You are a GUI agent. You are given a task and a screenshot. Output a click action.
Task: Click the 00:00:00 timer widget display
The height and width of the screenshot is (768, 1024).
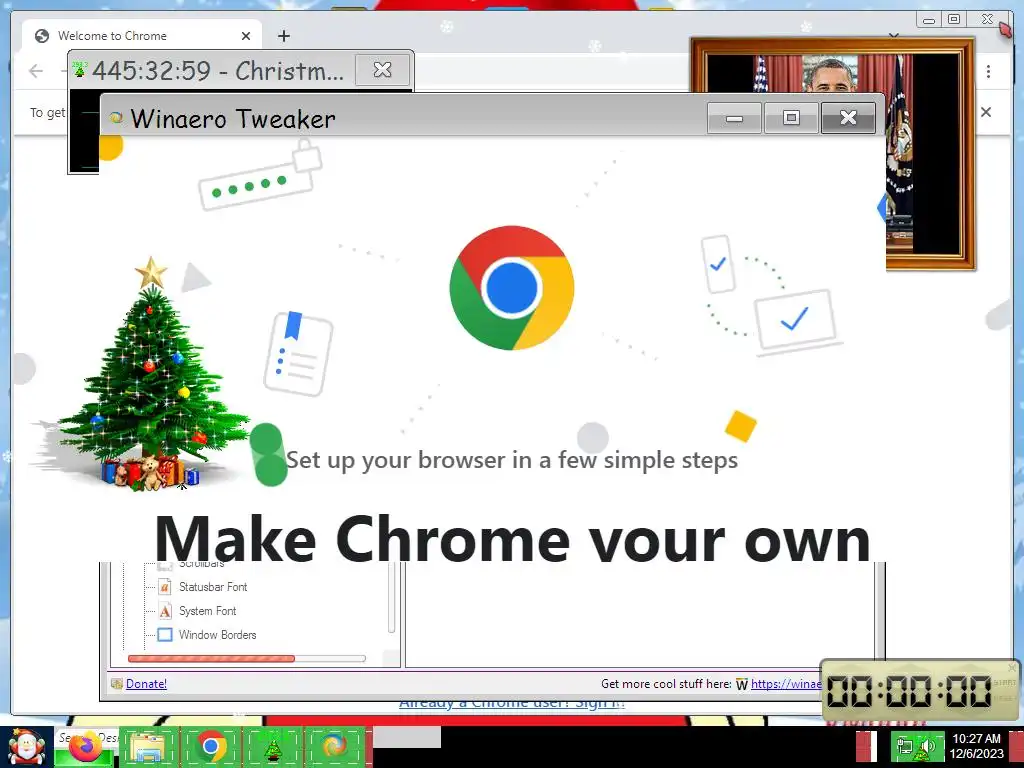(x=909, y=690)
